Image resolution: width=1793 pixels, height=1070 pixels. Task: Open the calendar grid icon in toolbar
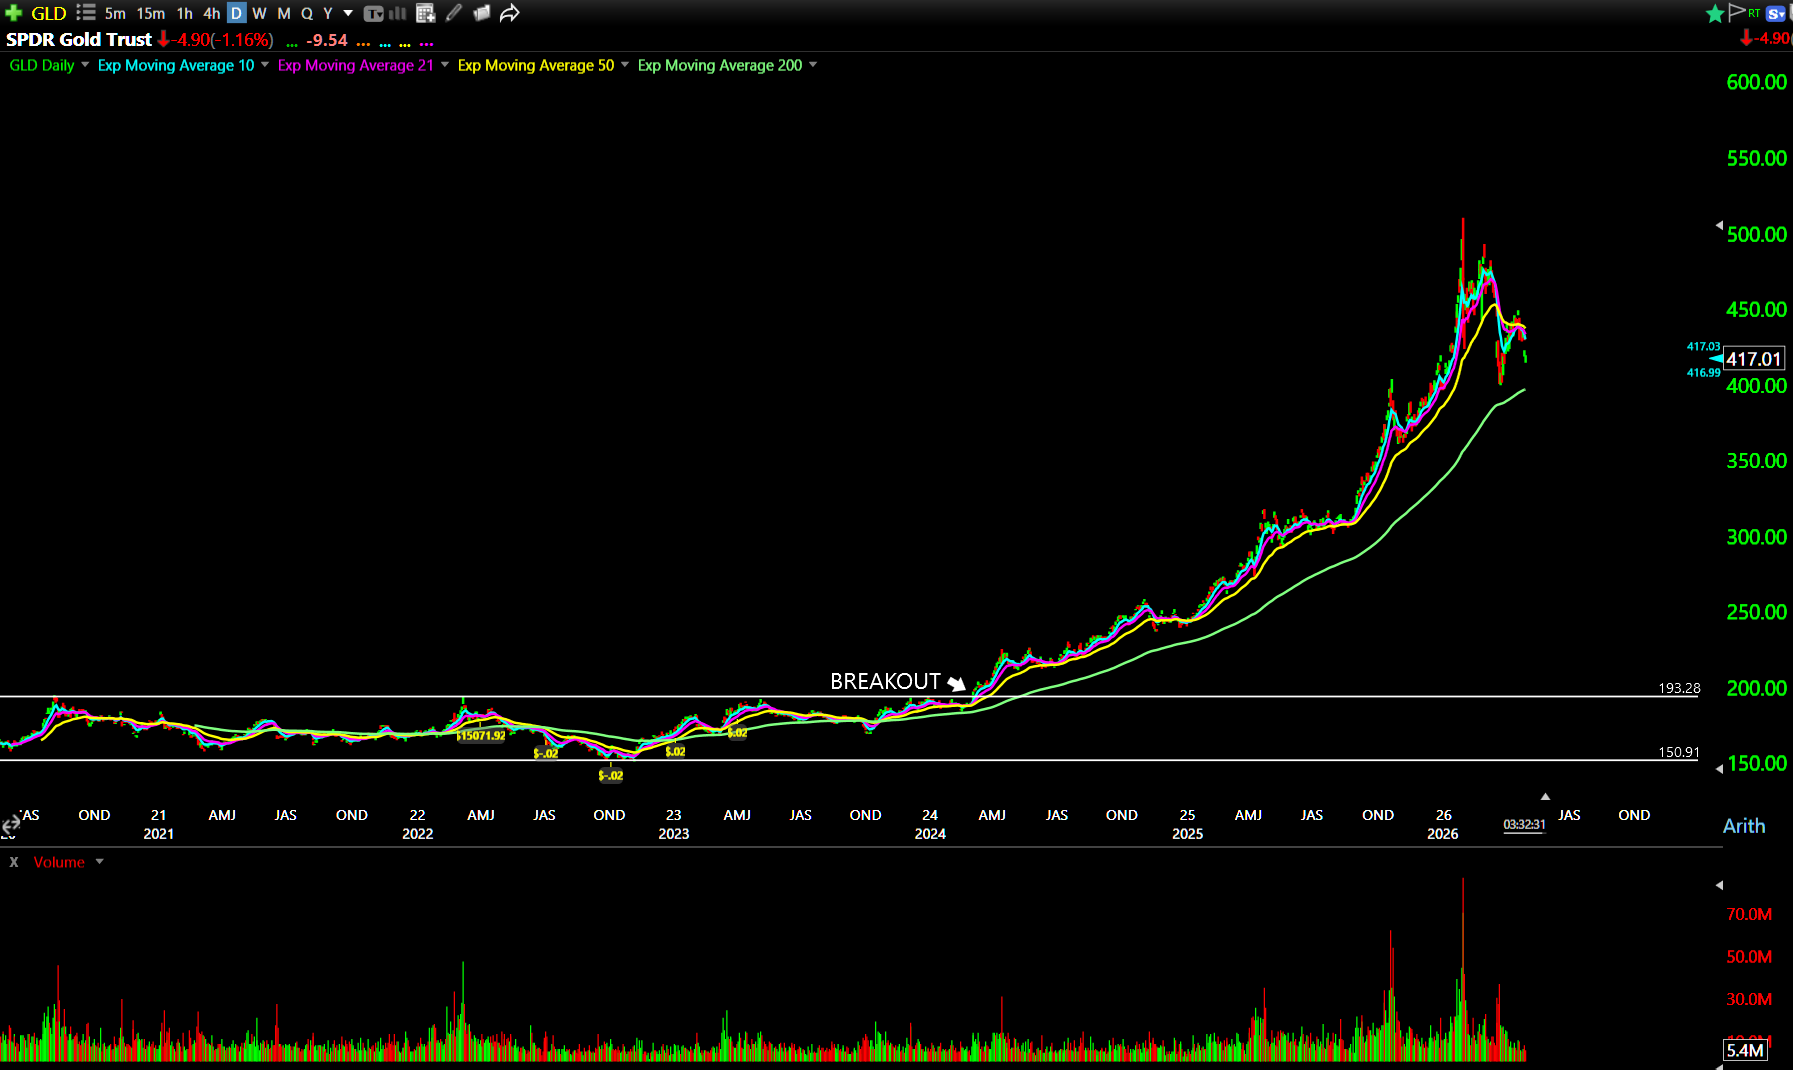coord(425,13)
